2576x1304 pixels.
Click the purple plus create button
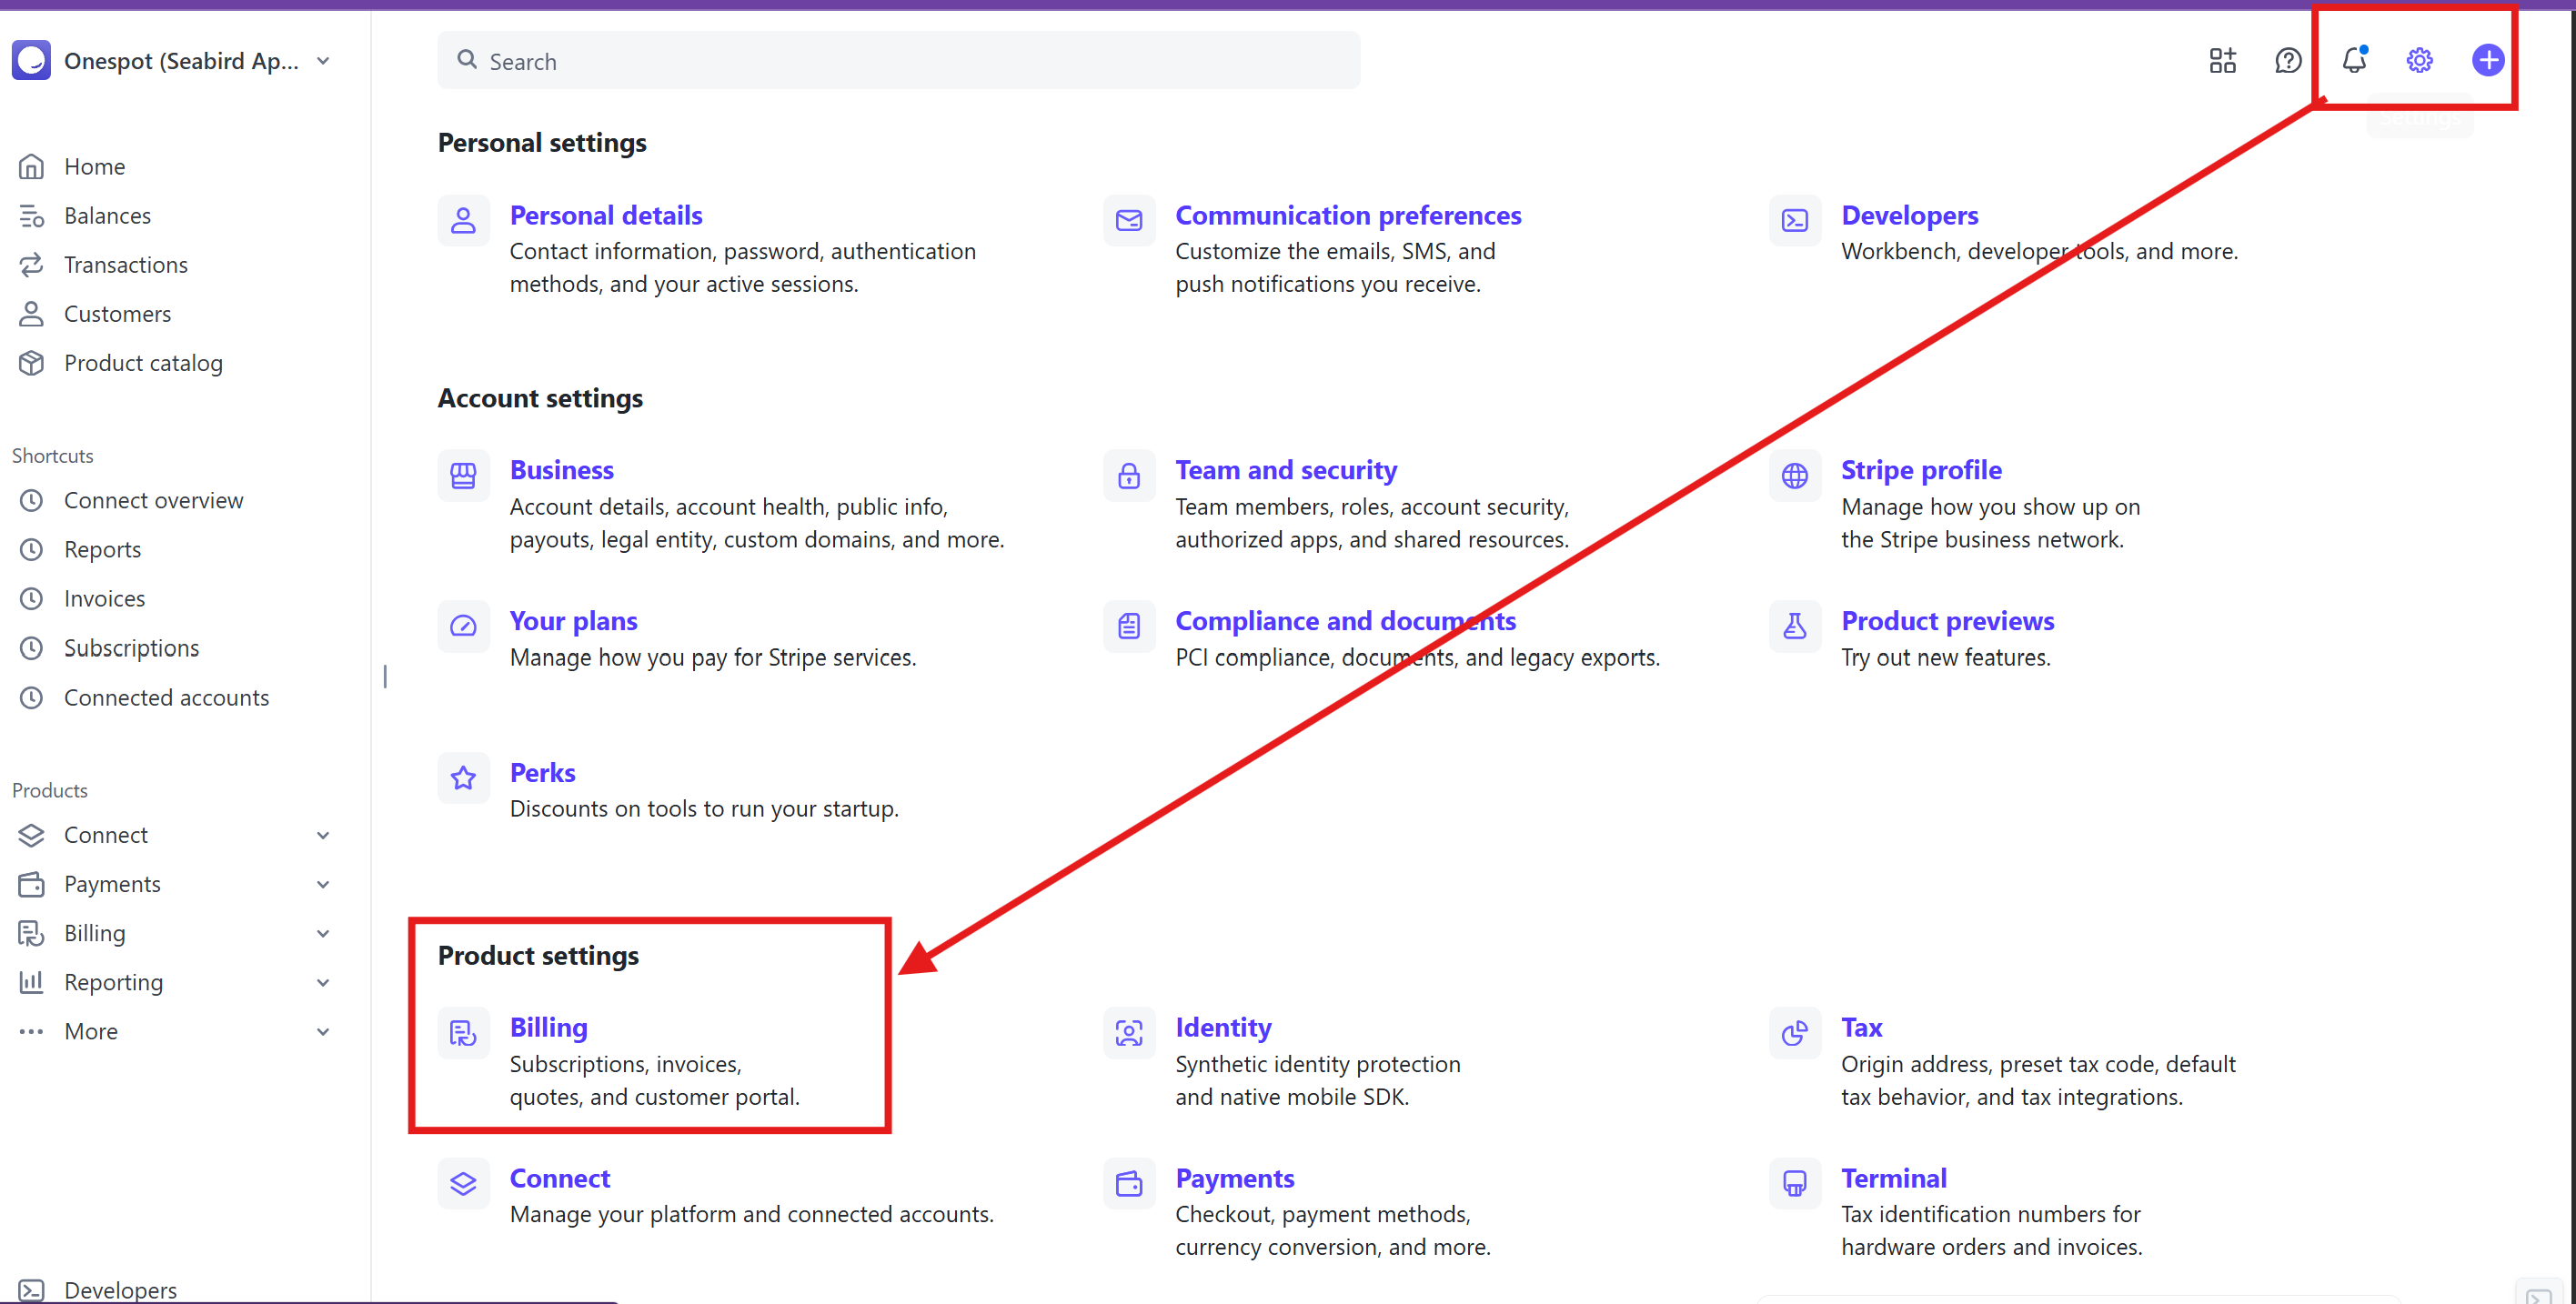[2487, 60]
